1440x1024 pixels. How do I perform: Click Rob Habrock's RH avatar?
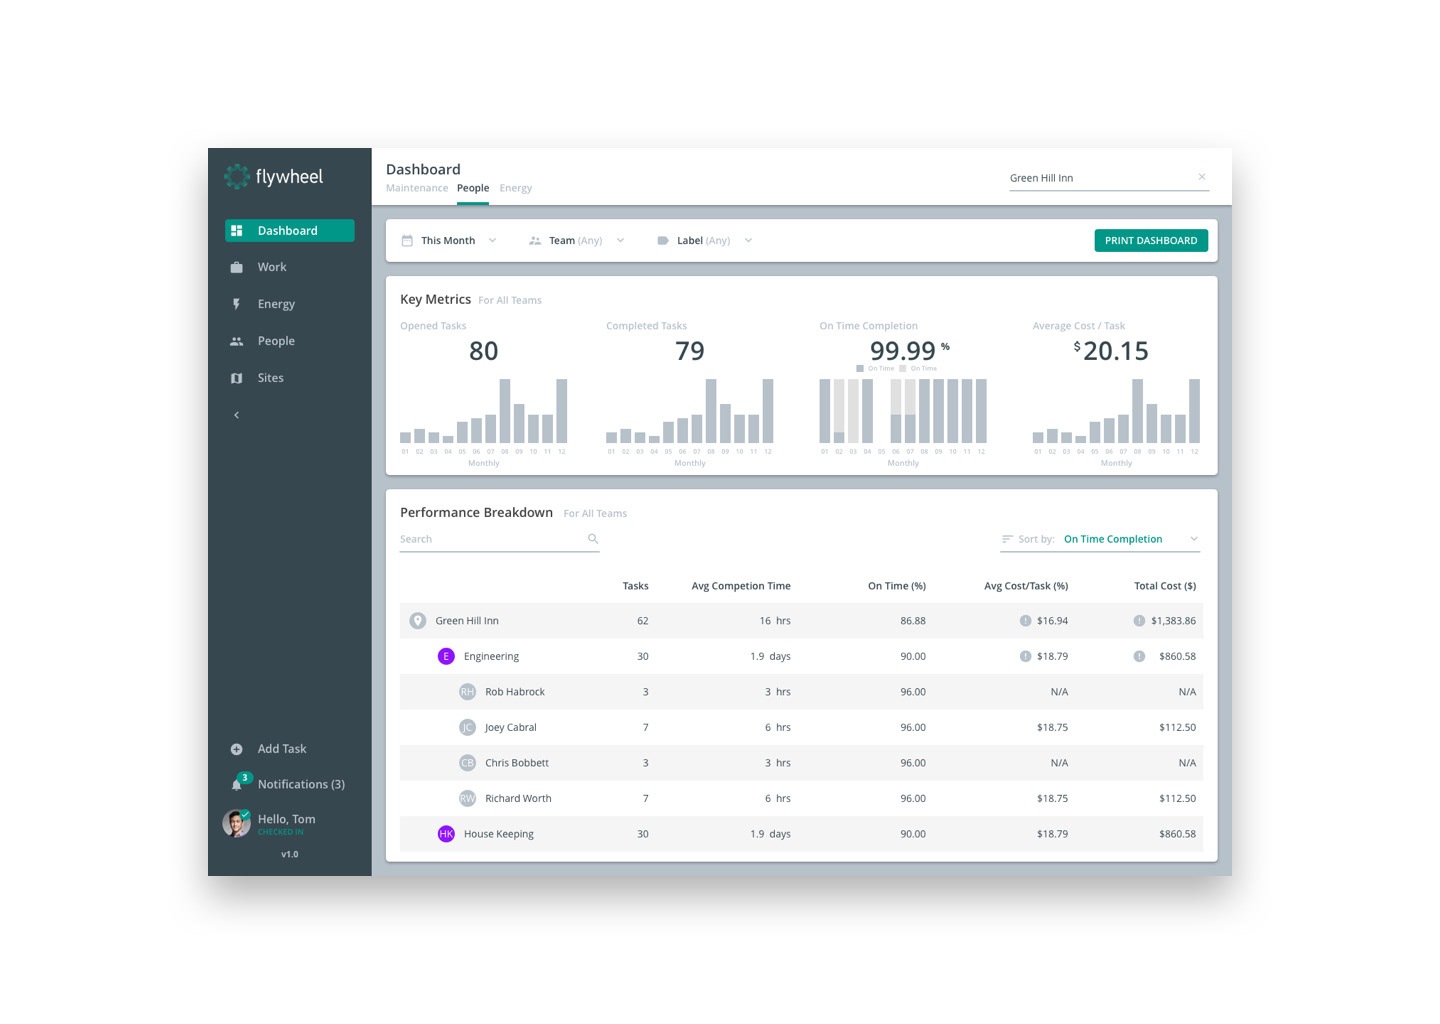[467, 692]
